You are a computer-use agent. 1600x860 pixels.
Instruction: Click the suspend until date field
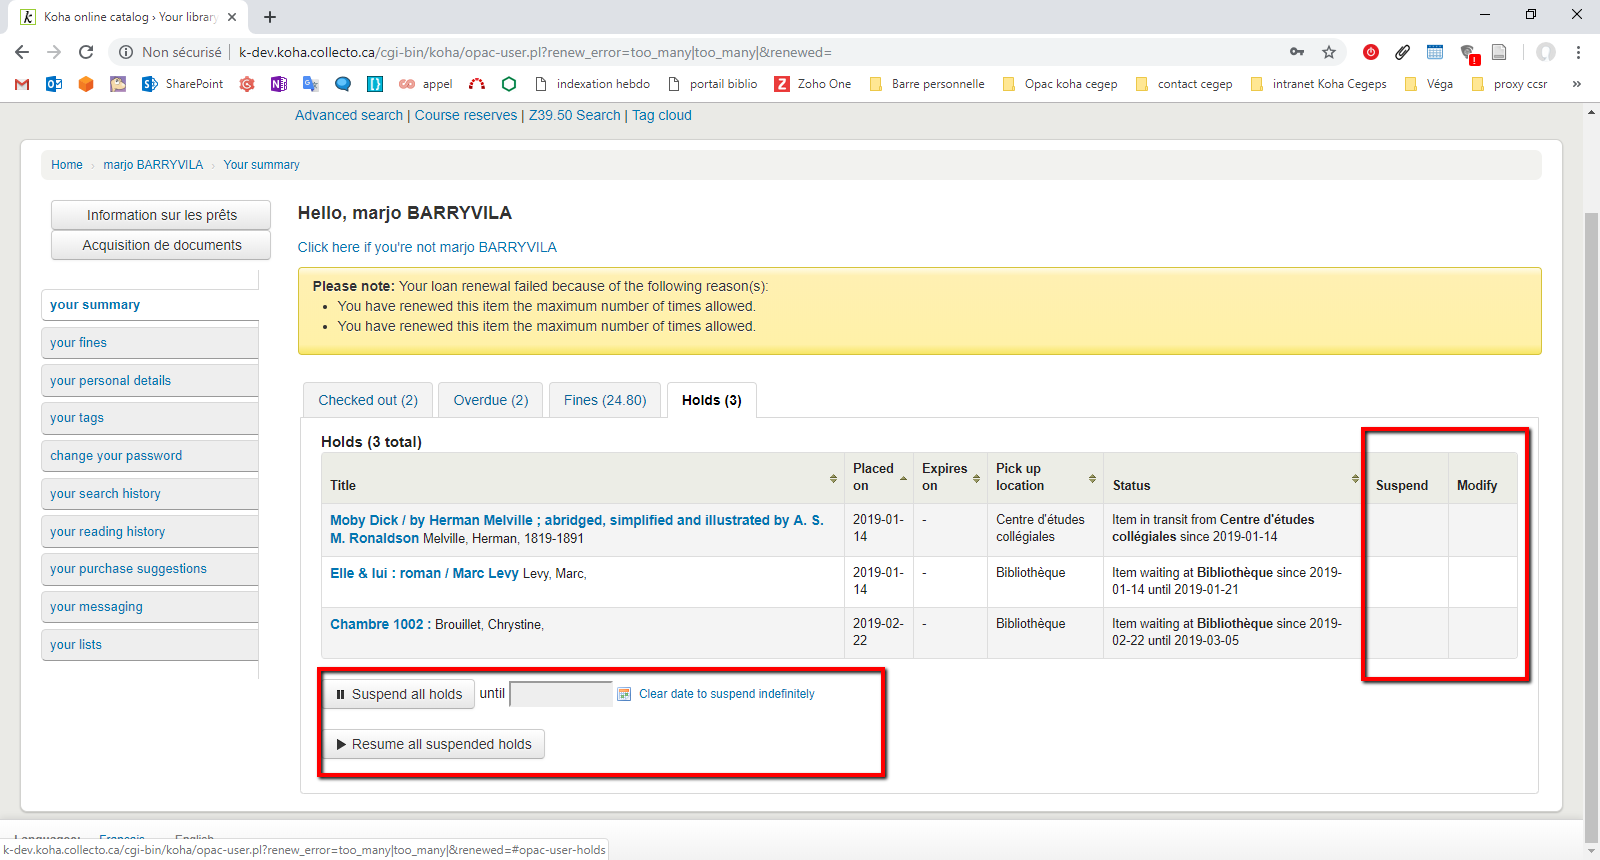(x=561, y=694)
